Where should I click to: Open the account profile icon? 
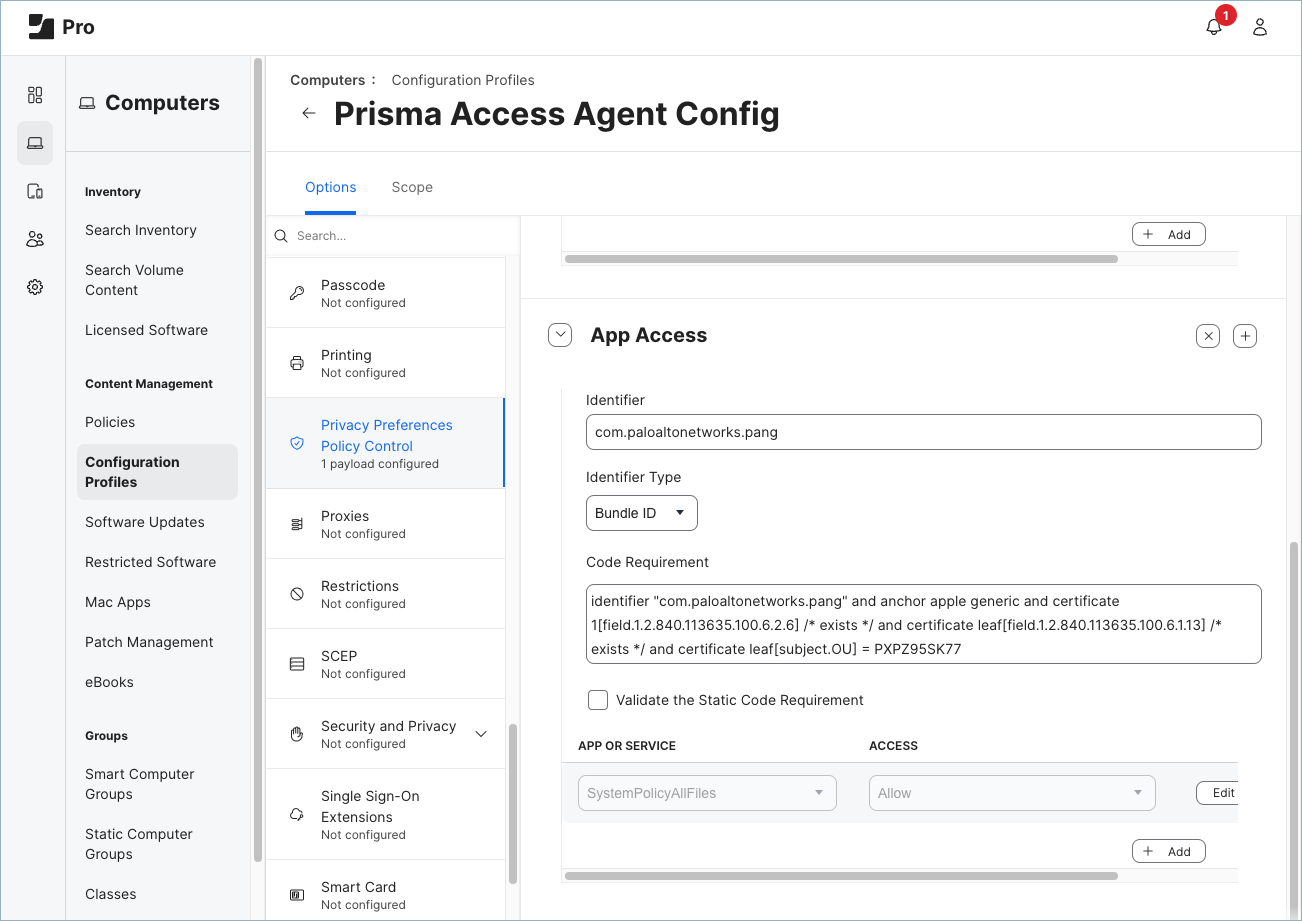[1259, 26]
